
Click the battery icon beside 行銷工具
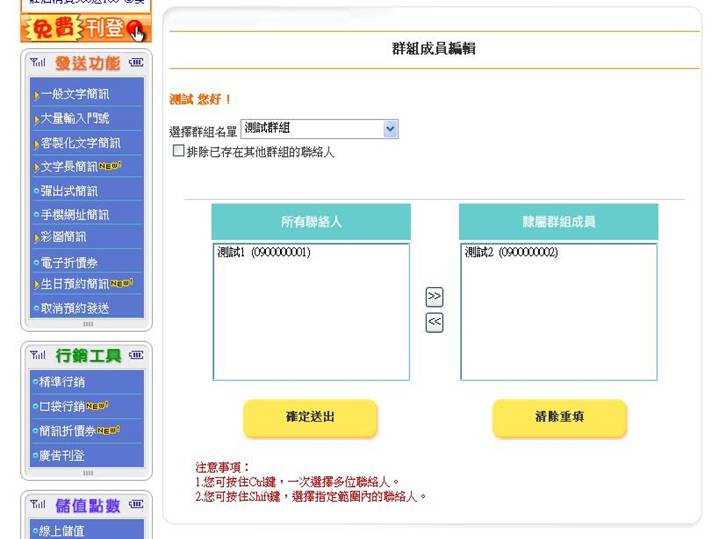(136, 355)
